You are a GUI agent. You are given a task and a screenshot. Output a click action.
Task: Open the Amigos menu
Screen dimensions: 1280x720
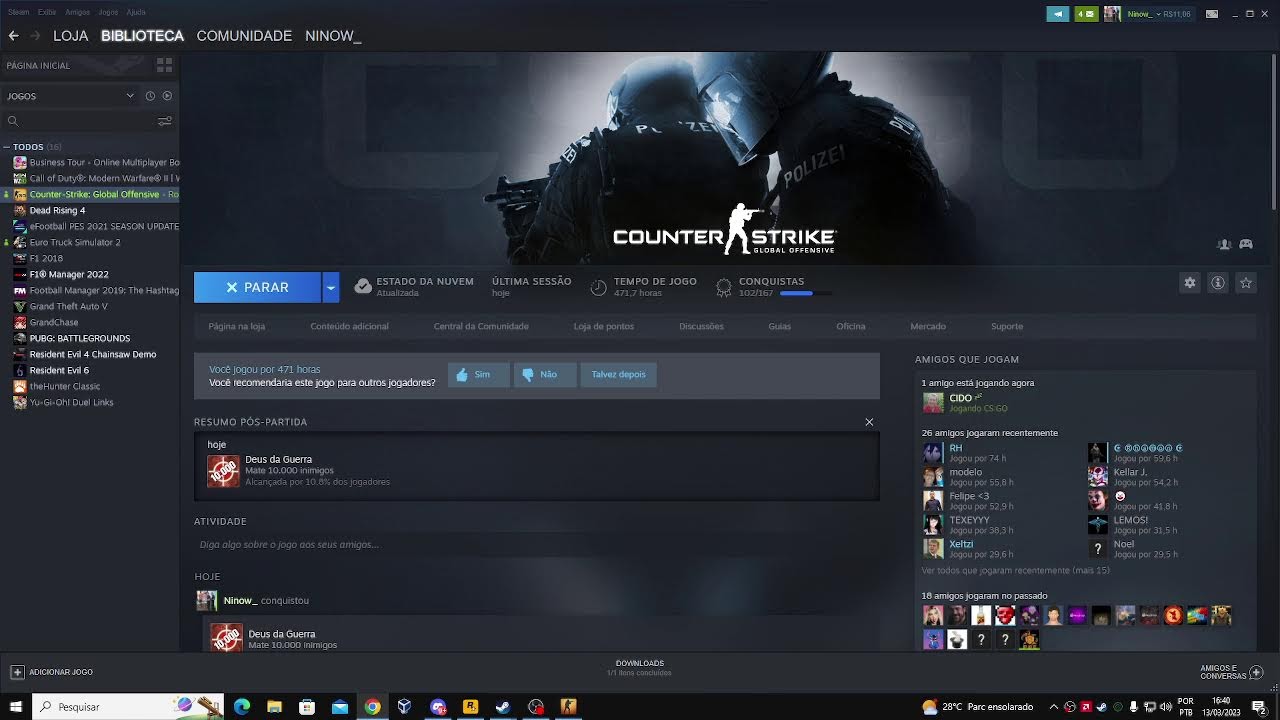click(x=77, y=12)
